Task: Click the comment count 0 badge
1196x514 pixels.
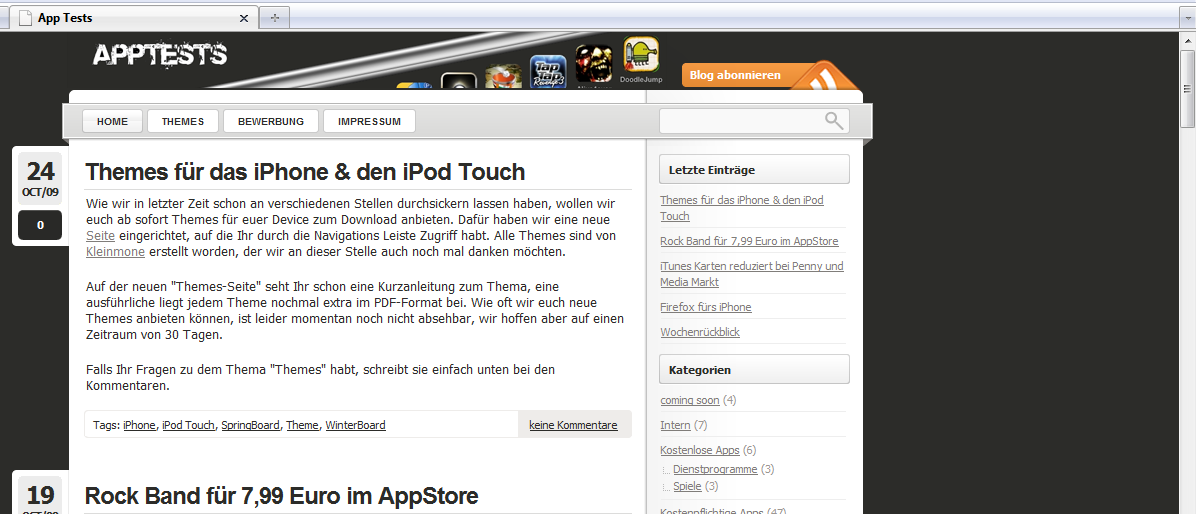Action: [x=40, y=225]
